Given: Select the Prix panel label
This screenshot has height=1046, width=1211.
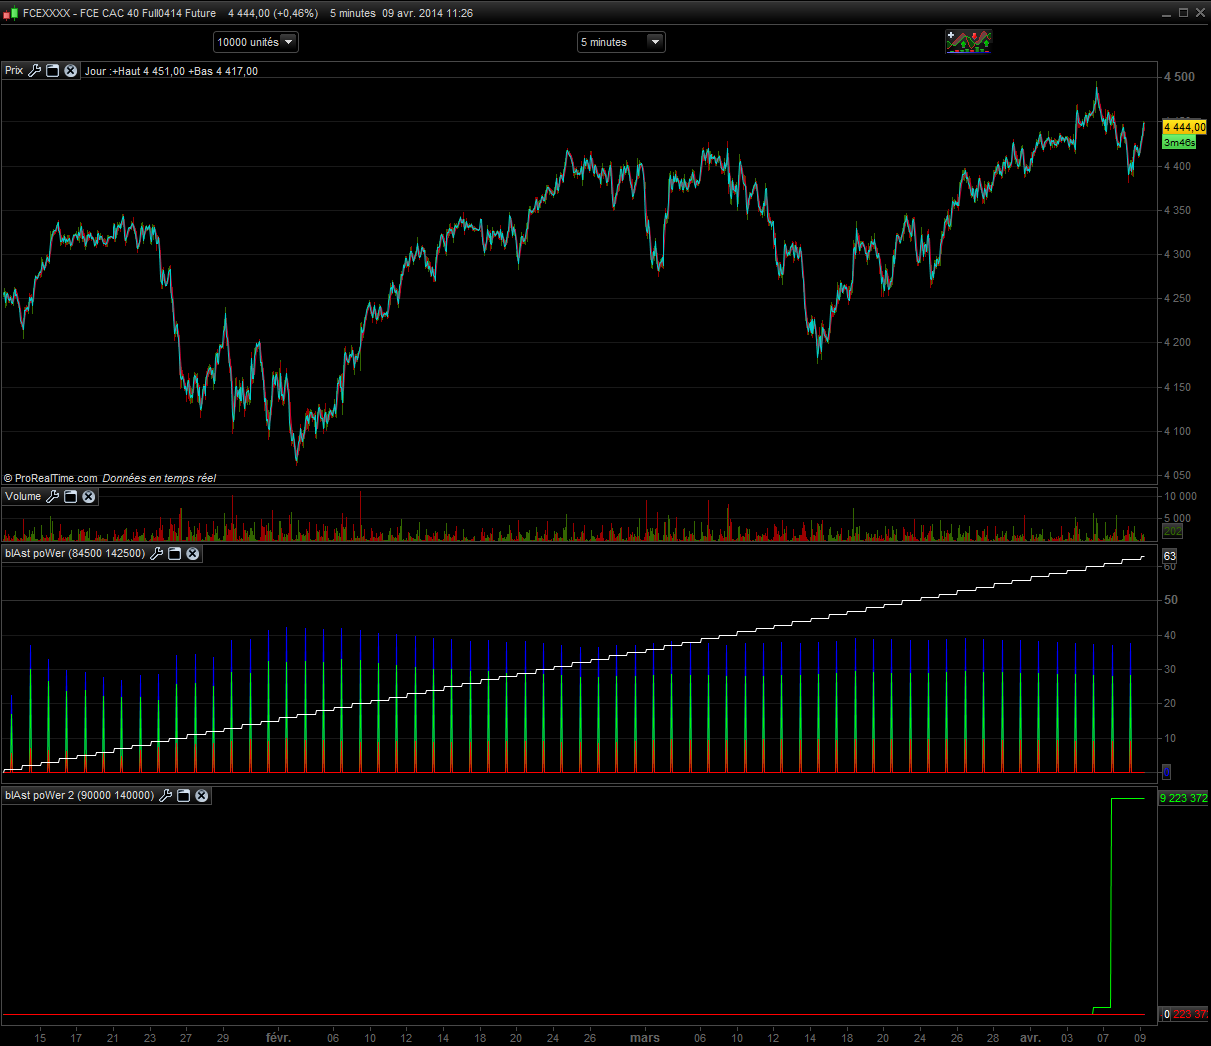Looking at the screenshot, I should [14, 71].
